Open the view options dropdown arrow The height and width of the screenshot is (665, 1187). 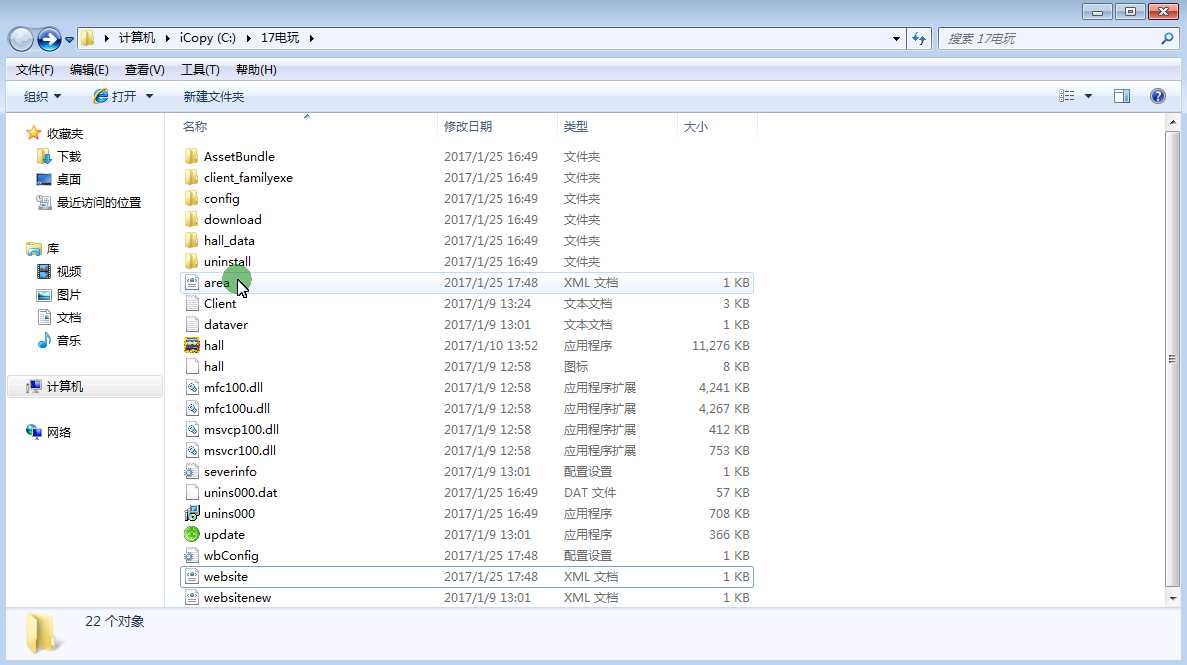(1089, 96)
